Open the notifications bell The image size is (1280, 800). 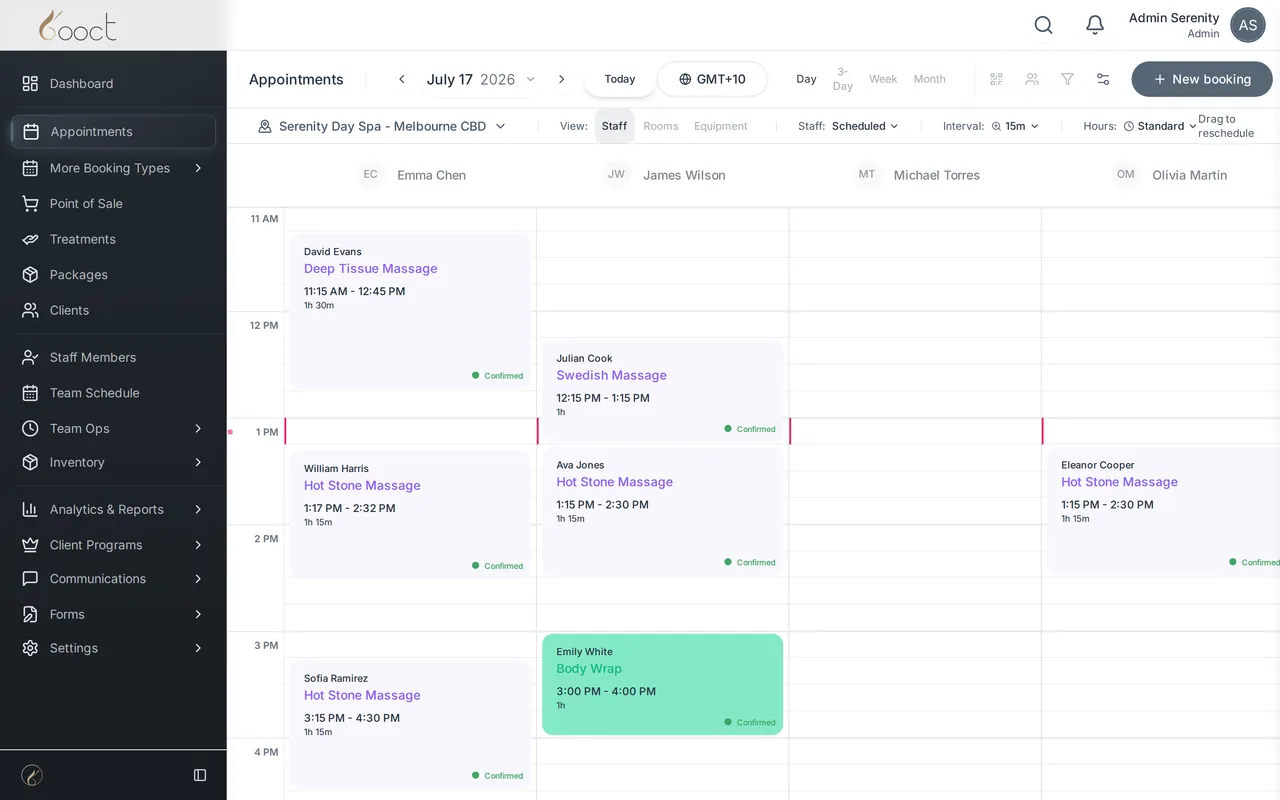pos(1095,25)
